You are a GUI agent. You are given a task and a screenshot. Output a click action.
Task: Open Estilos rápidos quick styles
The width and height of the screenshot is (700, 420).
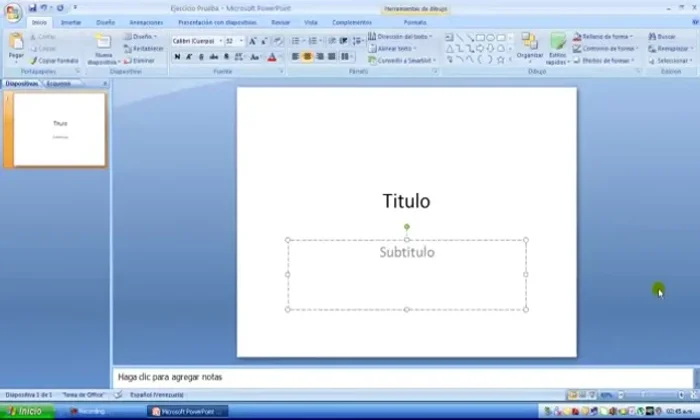point(557,47)
